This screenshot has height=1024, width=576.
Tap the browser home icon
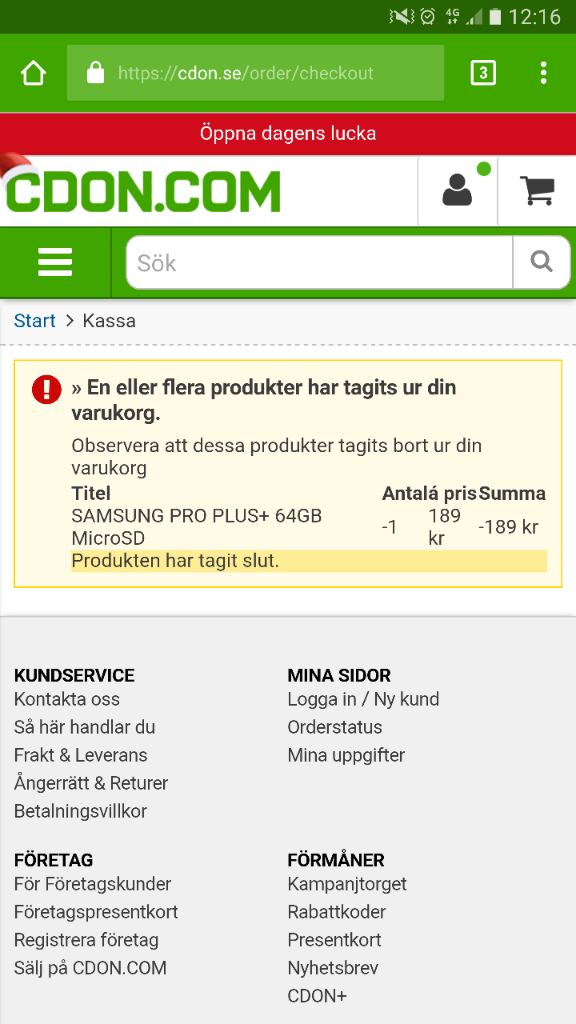(33, 73)
